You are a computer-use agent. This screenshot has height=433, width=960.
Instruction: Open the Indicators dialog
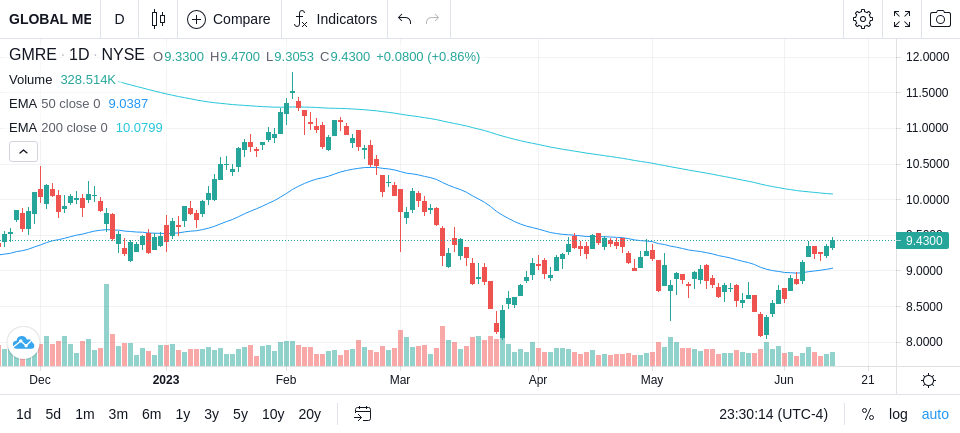click(x=335, y=19)
